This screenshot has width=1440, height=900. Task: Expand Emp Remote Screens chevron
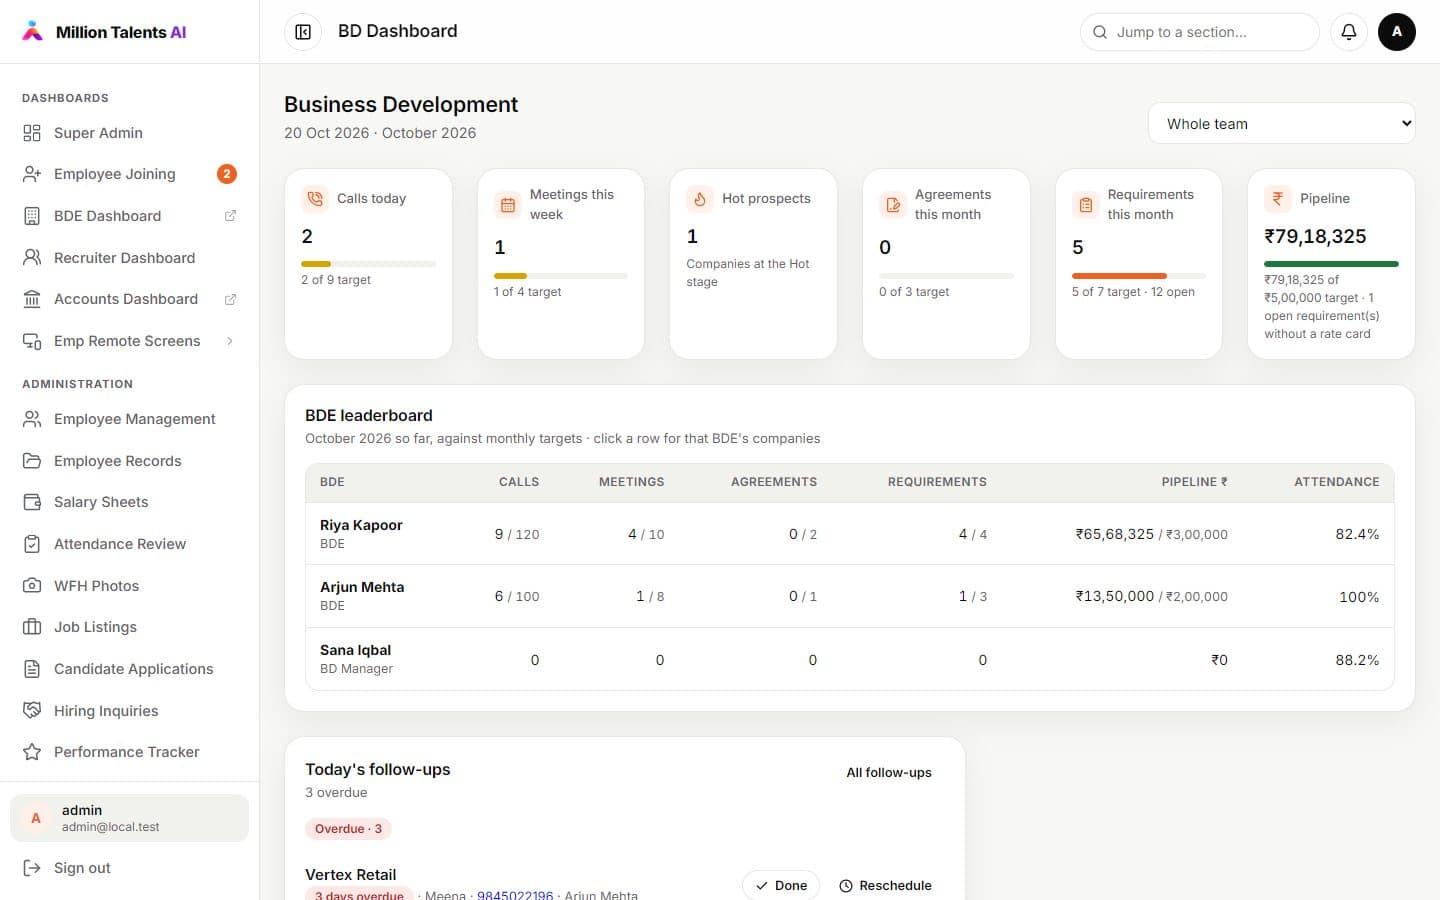point(230,341)
